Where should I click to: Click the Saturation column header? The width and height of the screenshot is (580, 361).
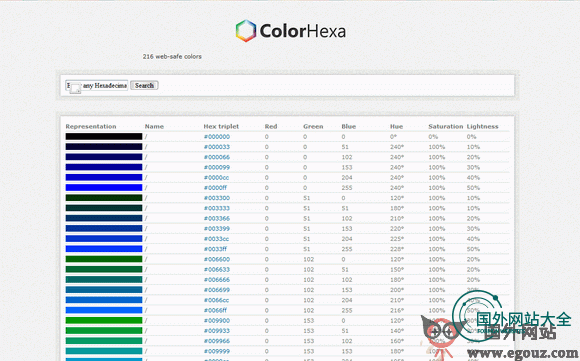446,126
